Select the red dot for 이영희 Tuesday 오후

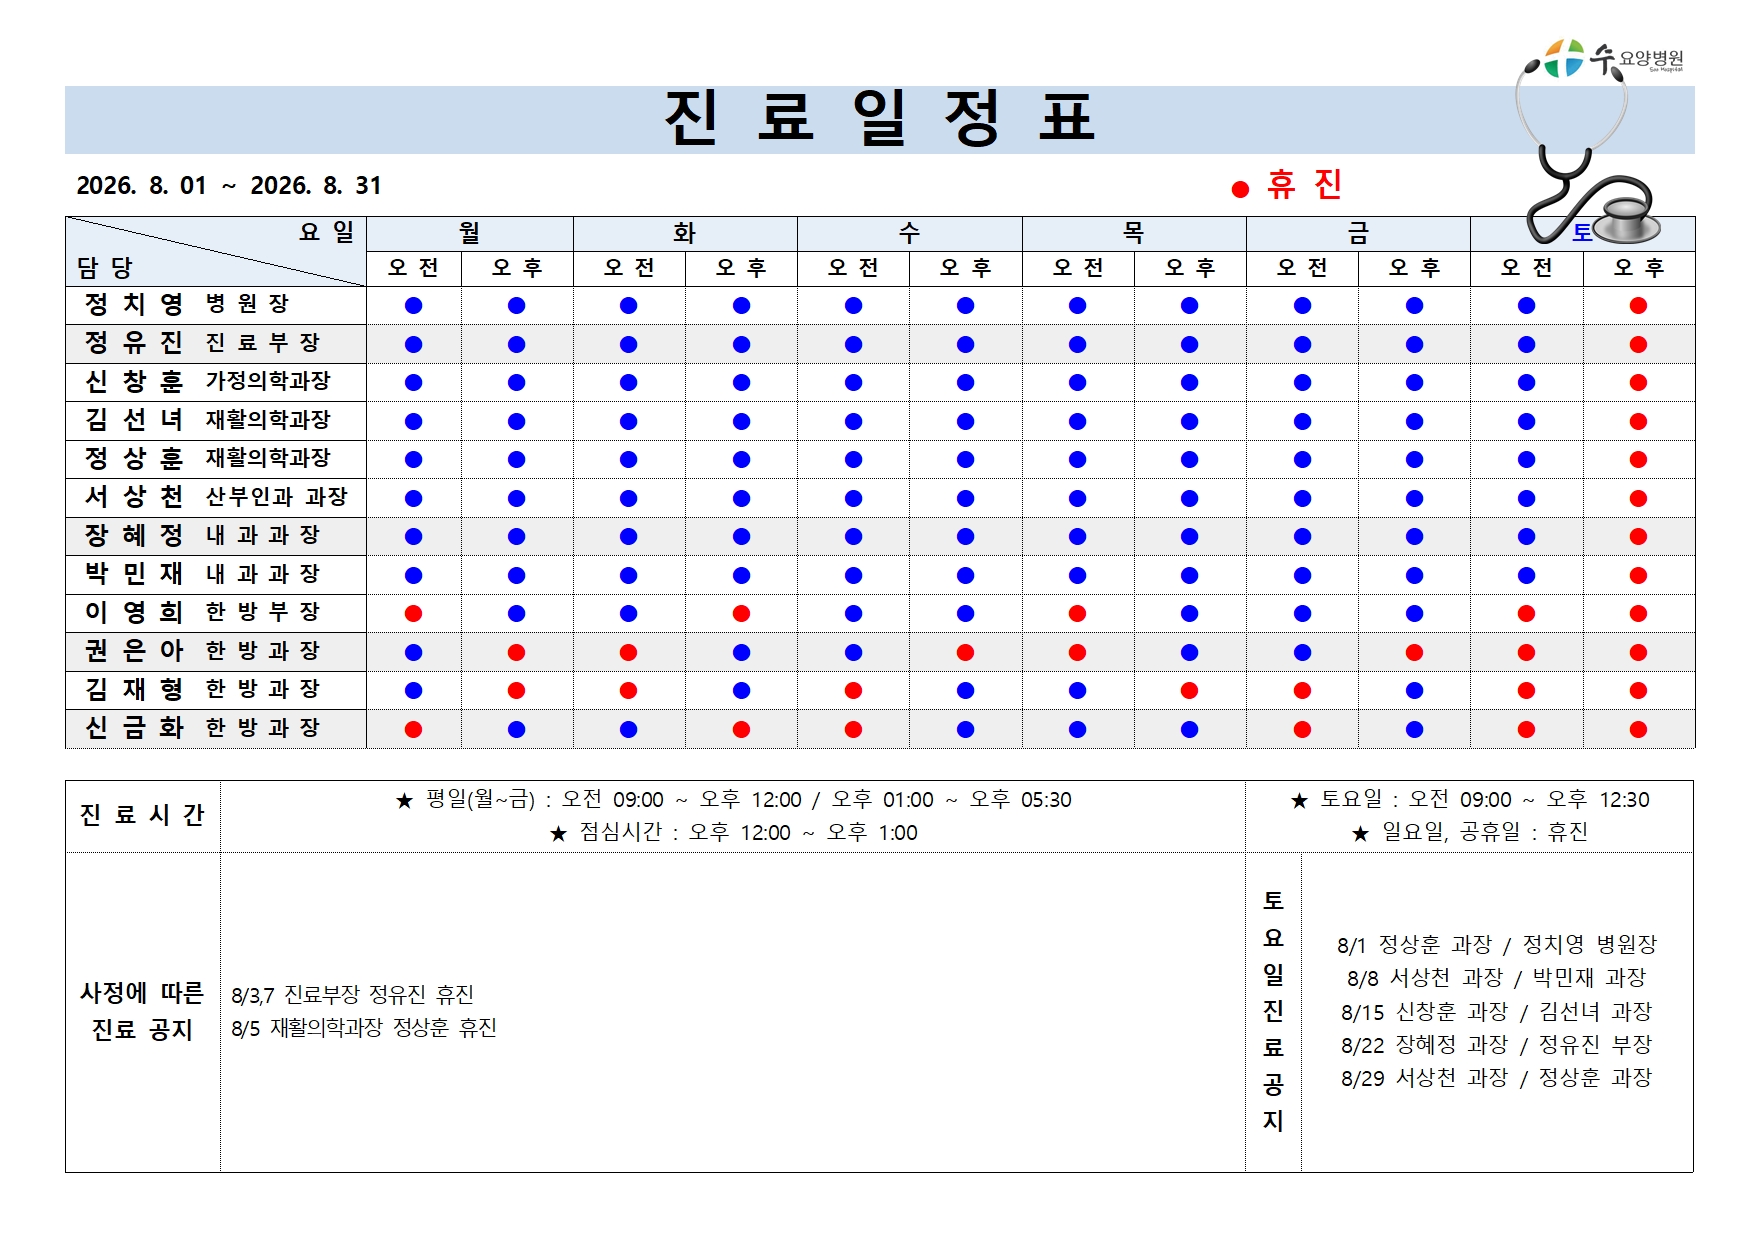[x=741, y=613]
